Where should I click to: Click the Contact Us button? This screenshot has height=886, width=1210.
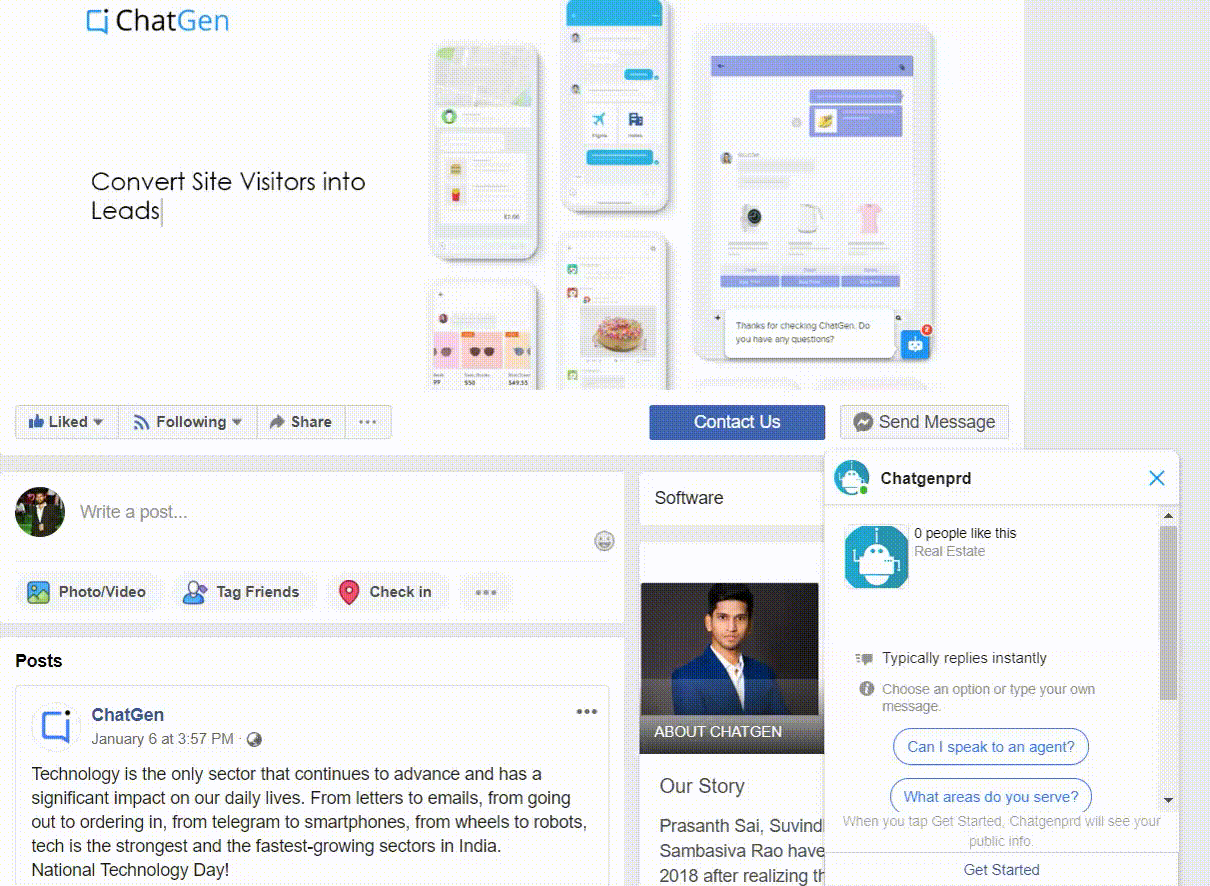737,422
